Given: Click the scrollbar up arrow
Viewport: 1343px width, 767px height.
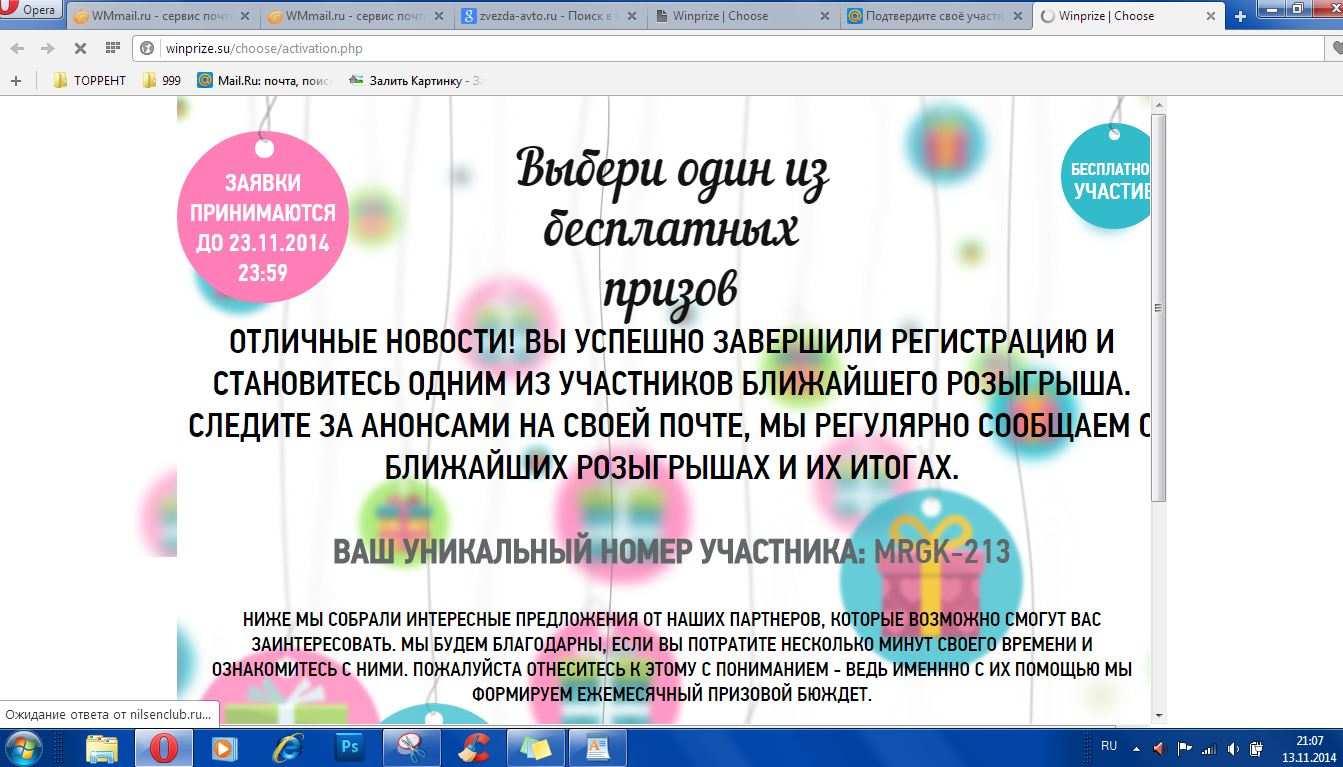Looking at the screenshot, I should (x=1159, y=105).
